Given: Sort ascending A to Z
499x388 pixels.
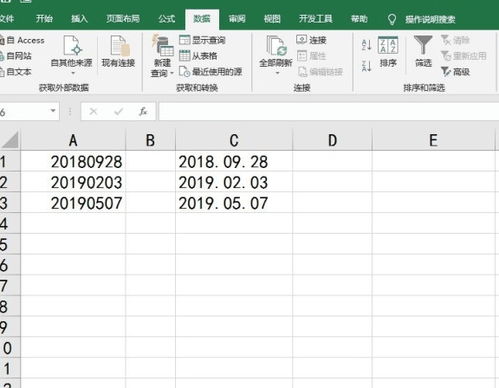Looking at the screenshot, I should tap(367, 45).
